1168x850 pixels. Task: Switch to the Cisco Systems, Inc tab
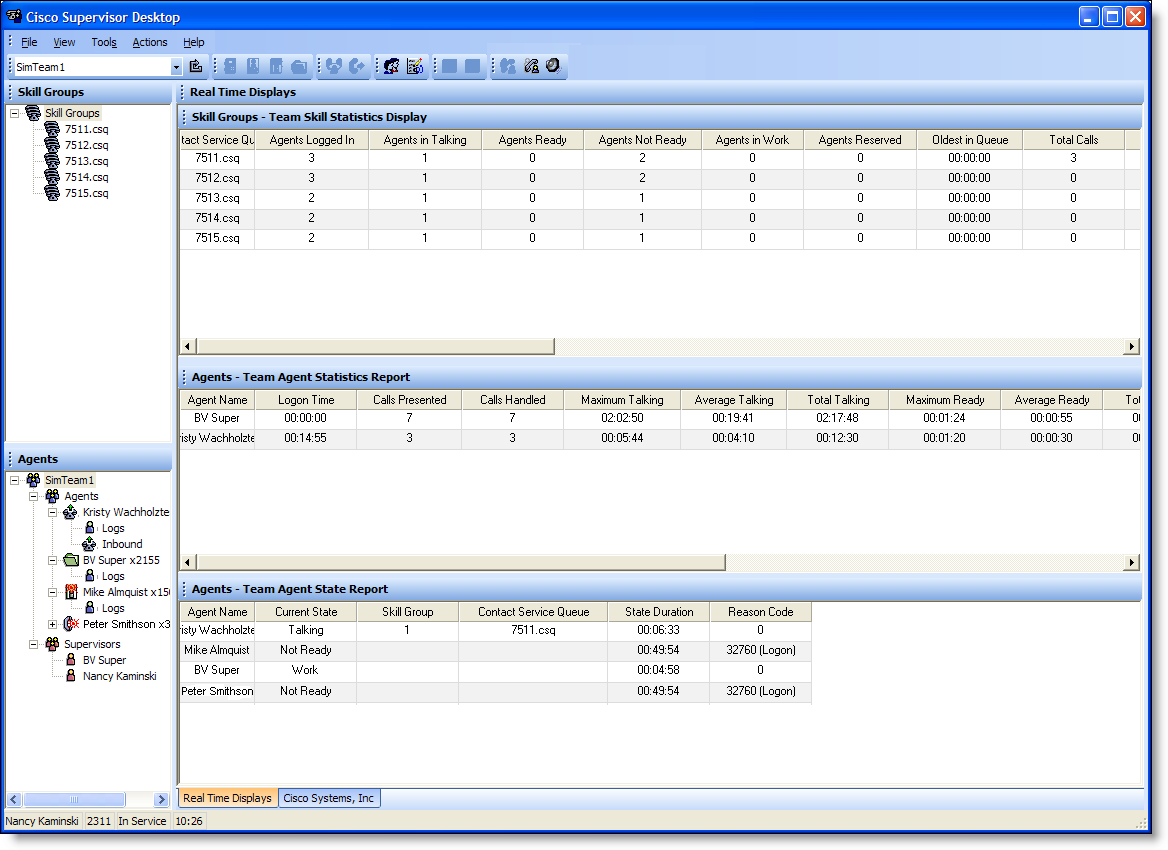[x=328, y=798]
